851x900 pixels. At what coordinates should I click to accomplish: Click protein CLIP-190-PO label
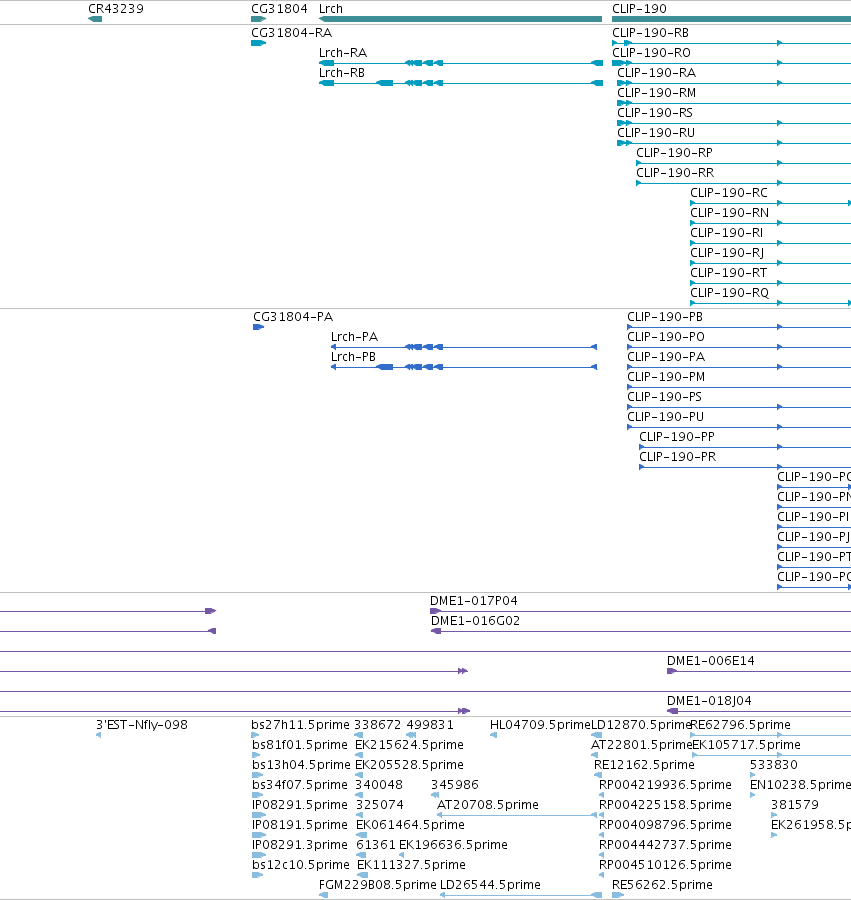click(x=666, y=337)
